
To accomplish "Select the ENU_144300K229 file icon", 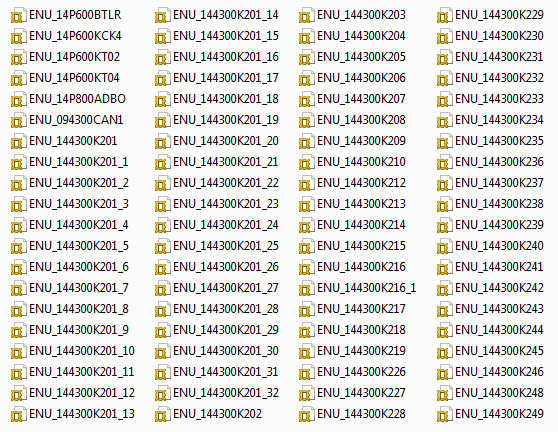I will click(x=444, y=16).
